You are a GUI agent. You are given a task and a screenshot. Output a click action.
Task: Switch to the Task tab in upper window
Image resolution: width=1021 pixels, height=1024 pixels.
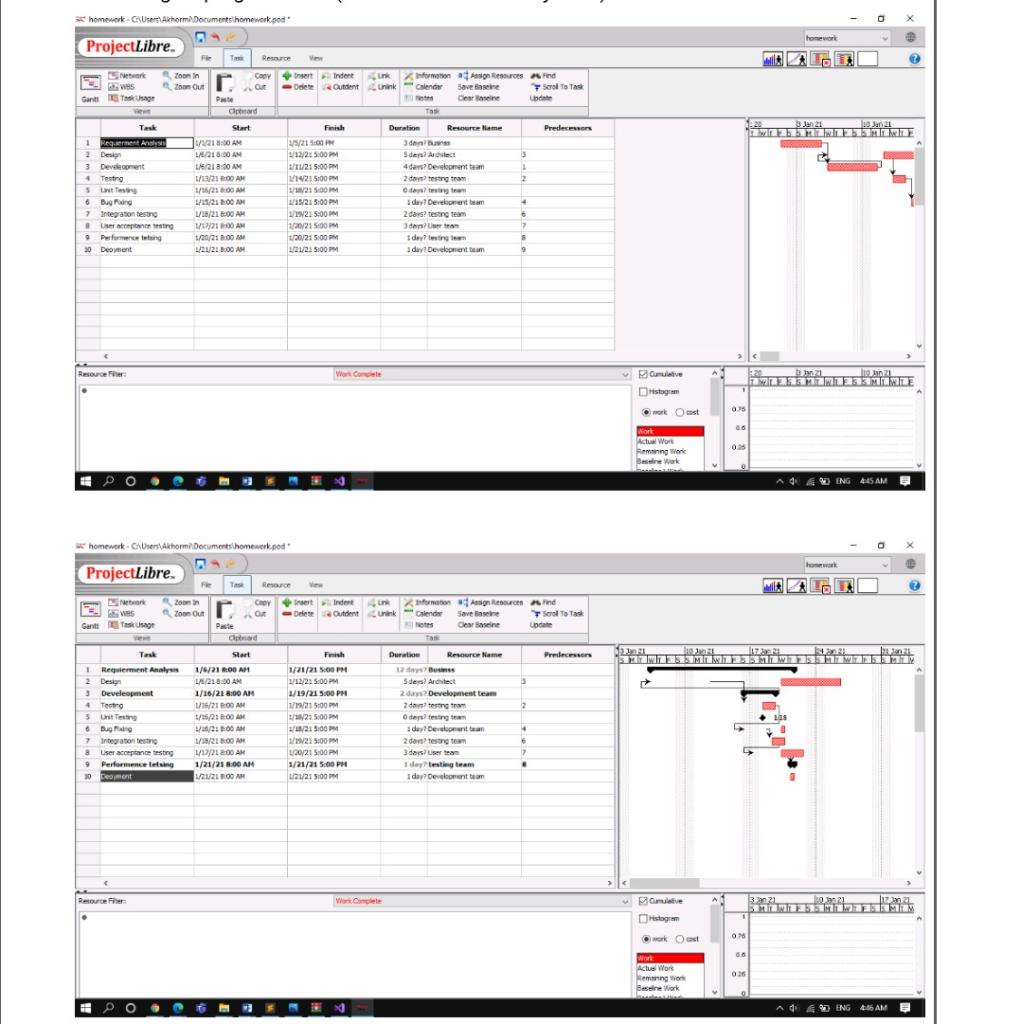point(236,58)
